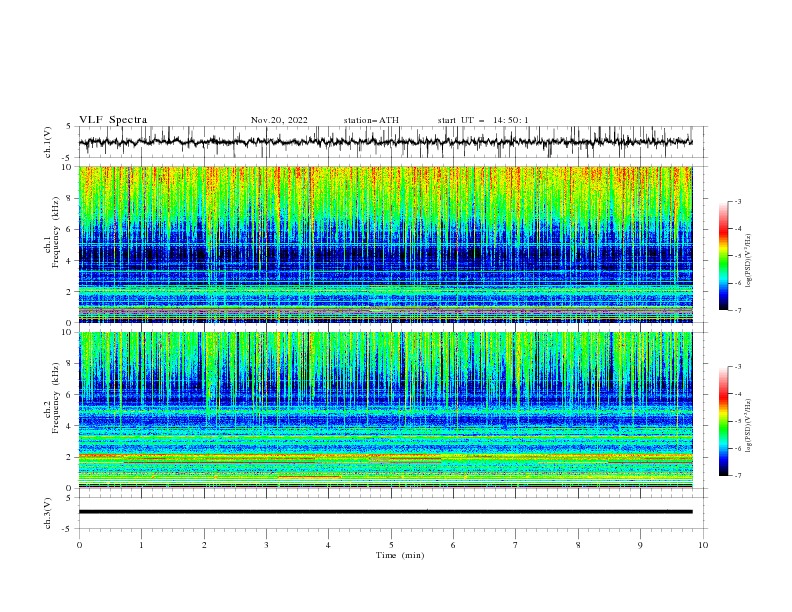This screenshot has height=612, width=792.
Task: Click the "ch.1(V)" axis label
Action: pyautogui.click(x=48, y=142)
